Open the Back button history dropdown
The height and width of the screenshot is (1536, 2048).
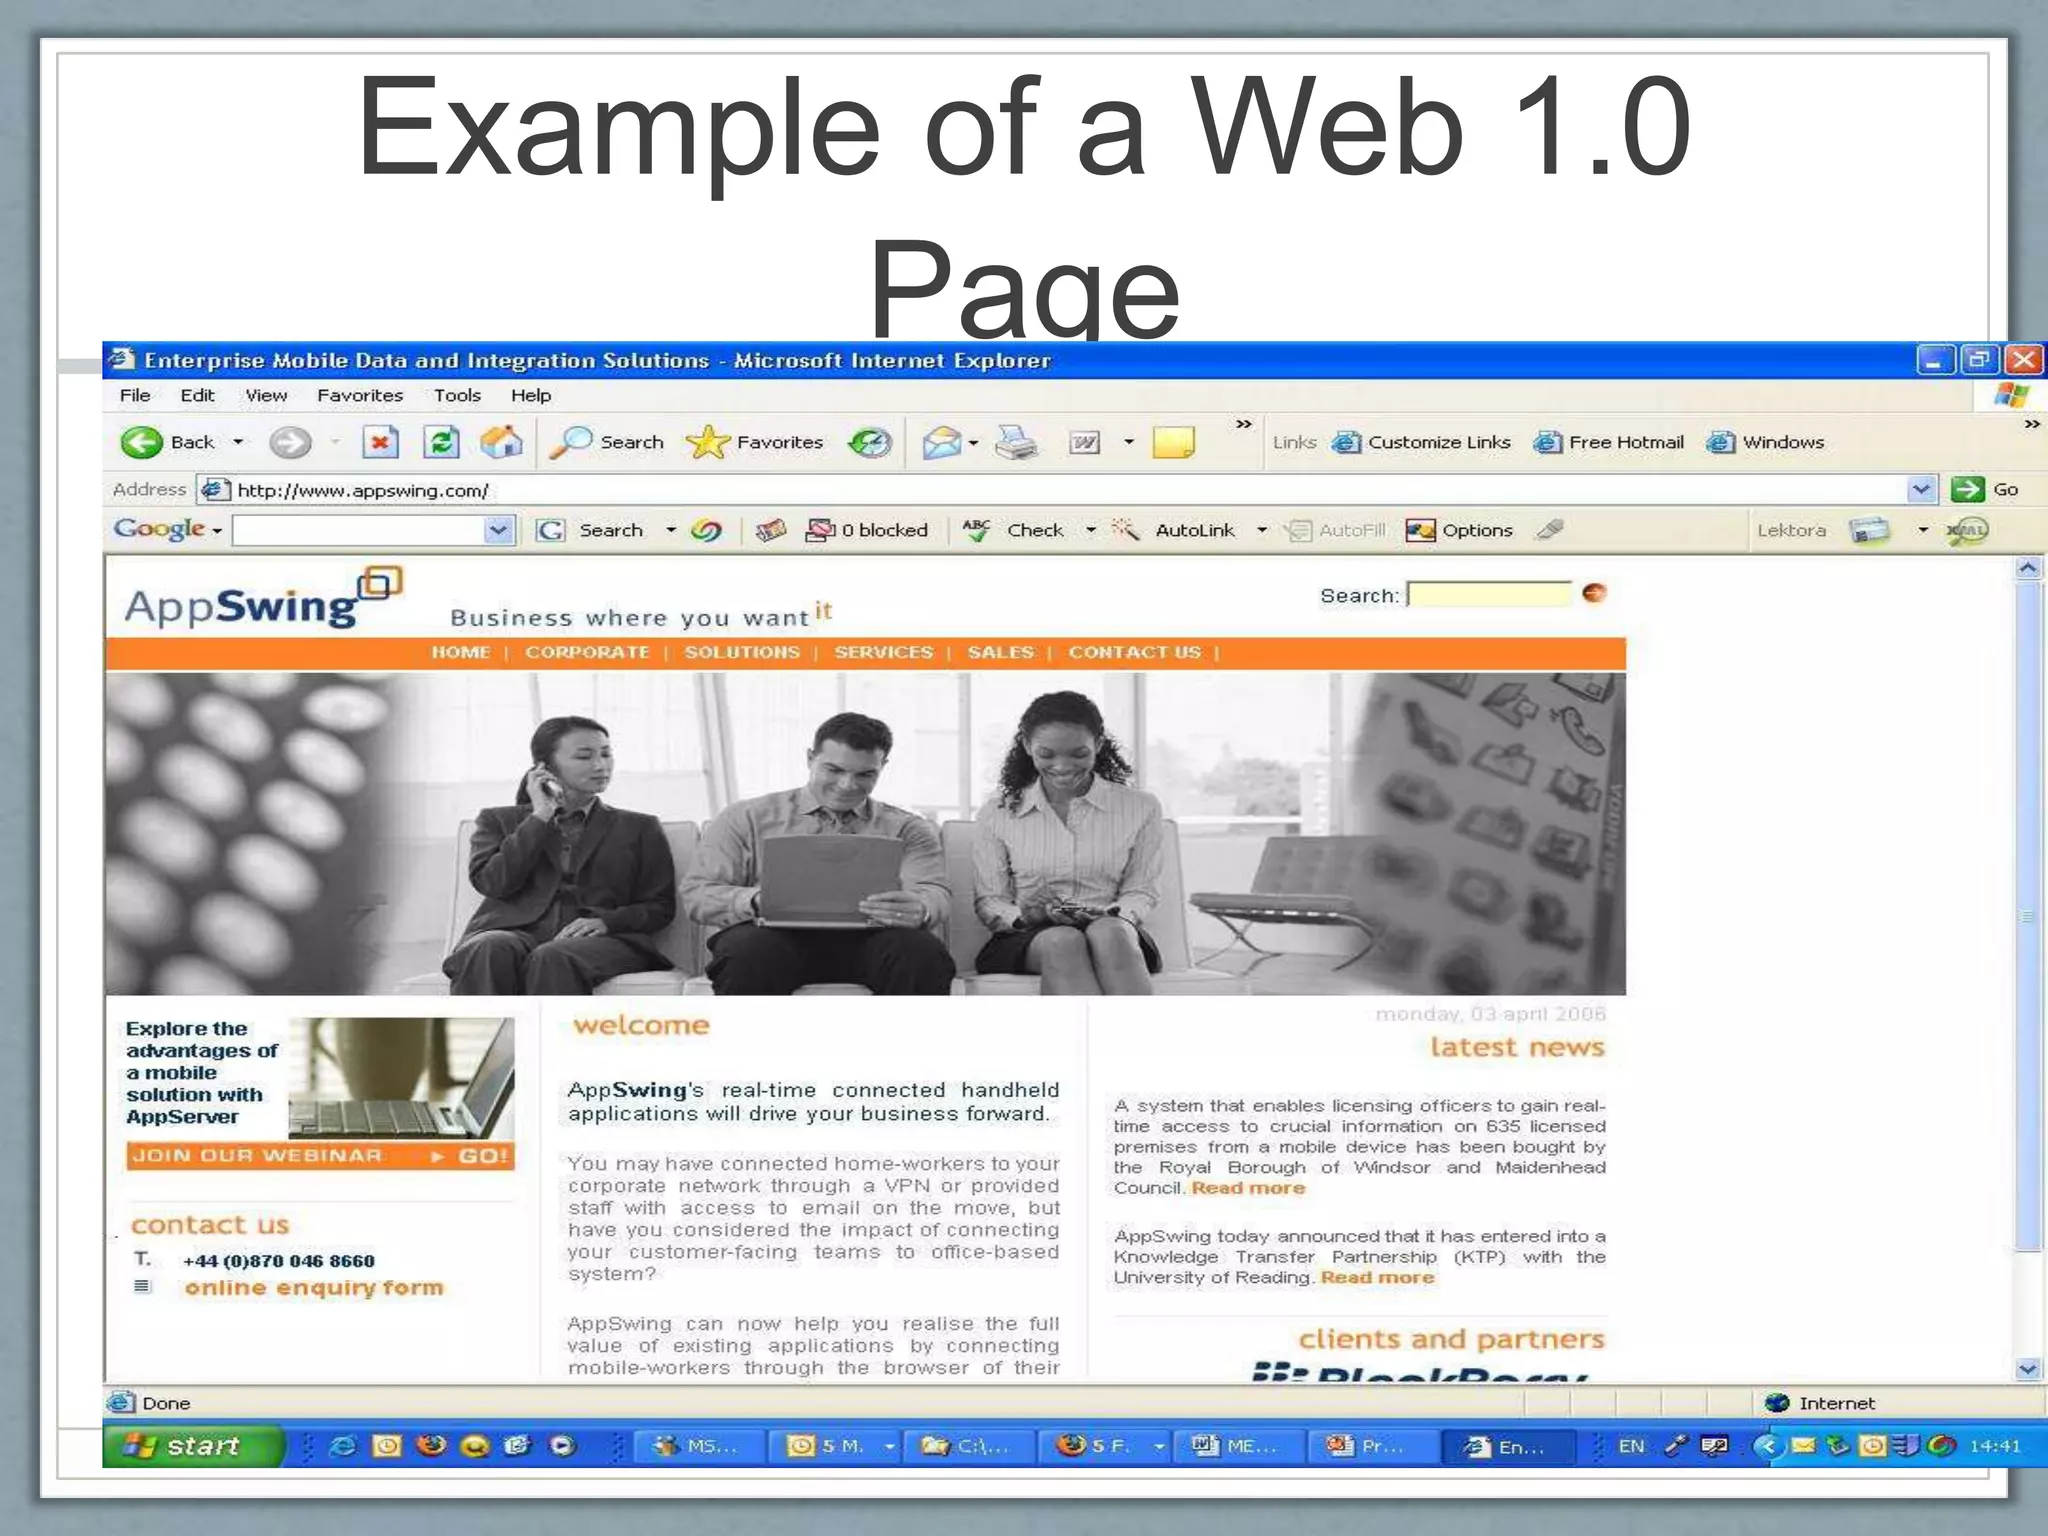click(238, 442)
